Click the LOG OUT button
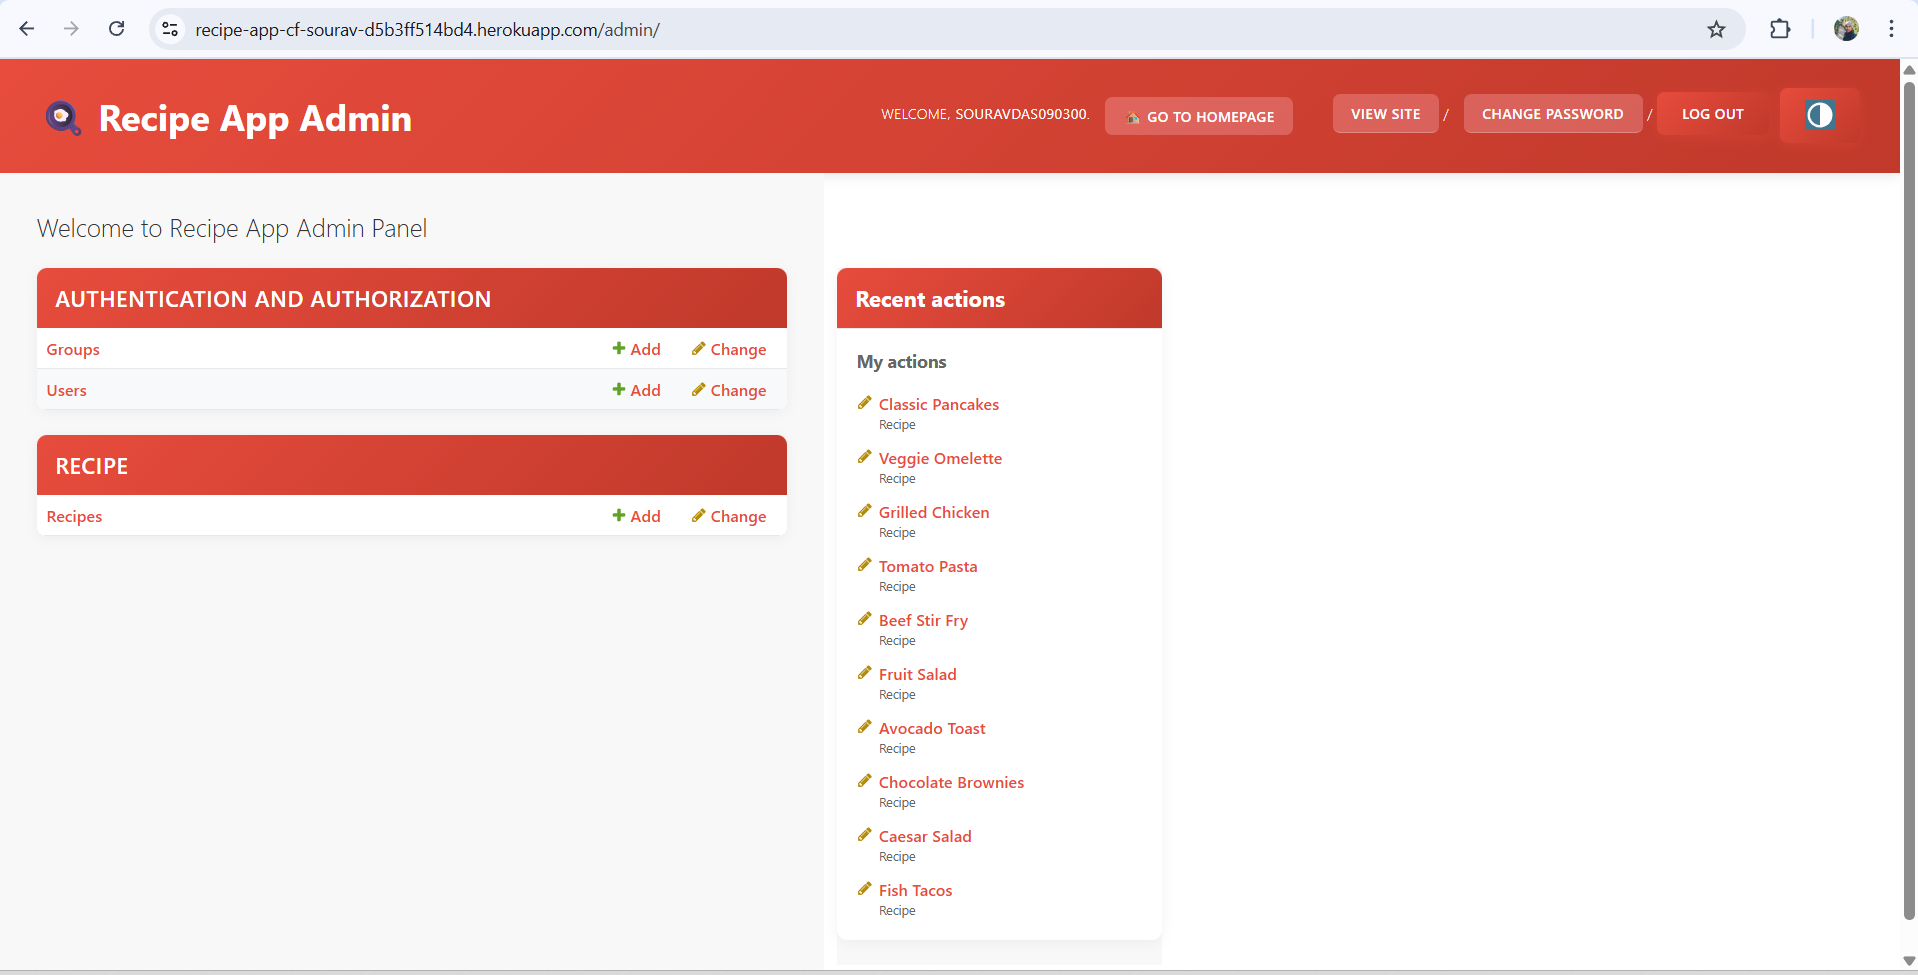Screen dimensions: 1918x975 (1710, 113)
